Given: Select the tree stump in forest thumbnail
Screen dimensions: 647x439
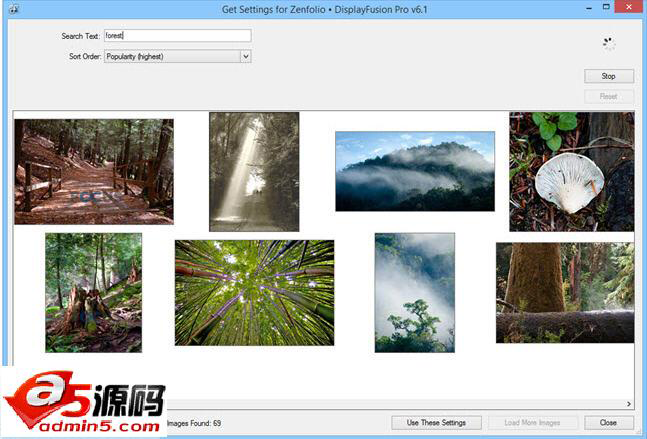Looking at the screenshot, I should [94, 293].
